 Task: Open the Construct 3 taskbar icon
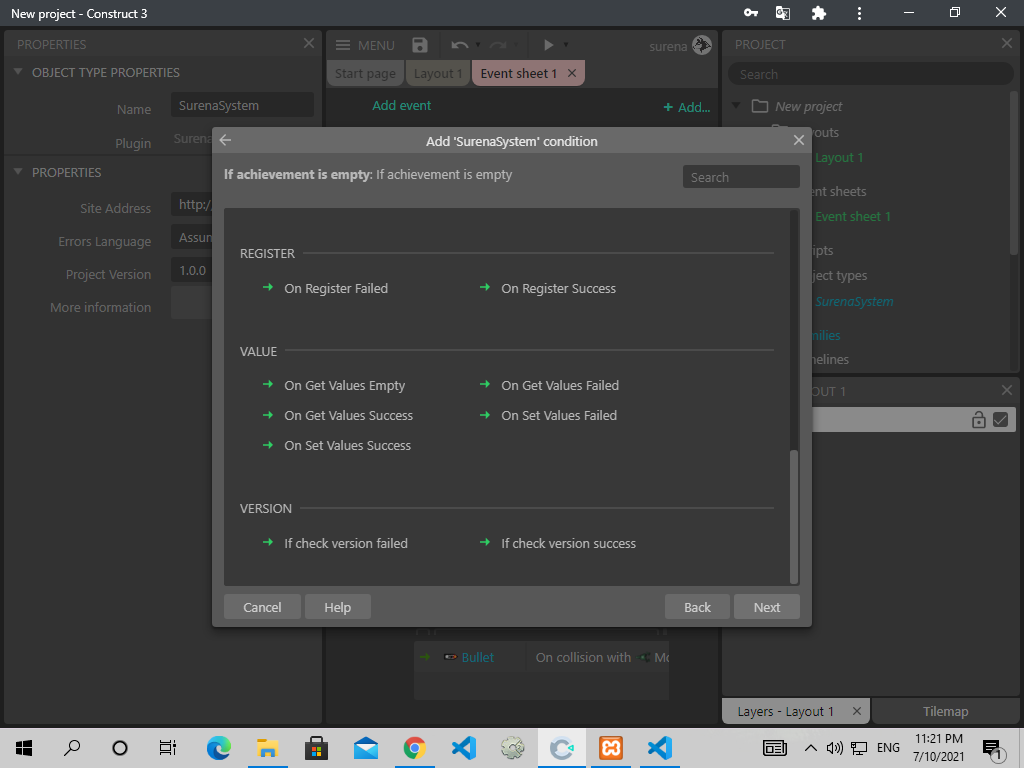click(562, 748)
